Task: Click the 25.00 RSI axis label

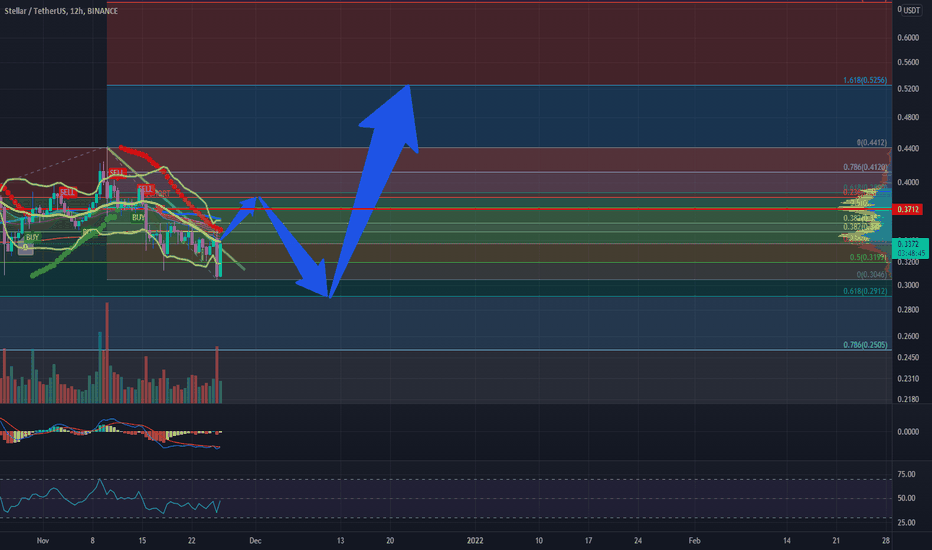Action: coord(906,523)
